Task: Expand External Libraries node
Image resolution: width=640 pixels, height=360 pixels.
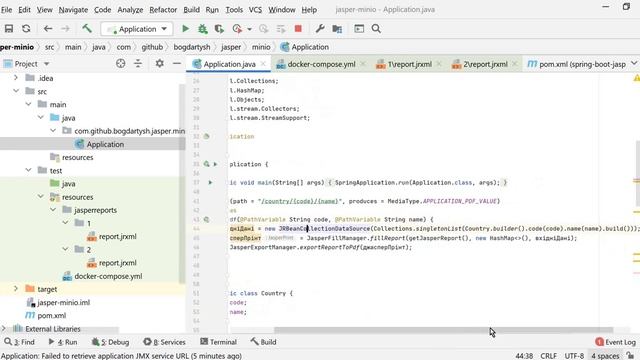Action: coord(4,328)
